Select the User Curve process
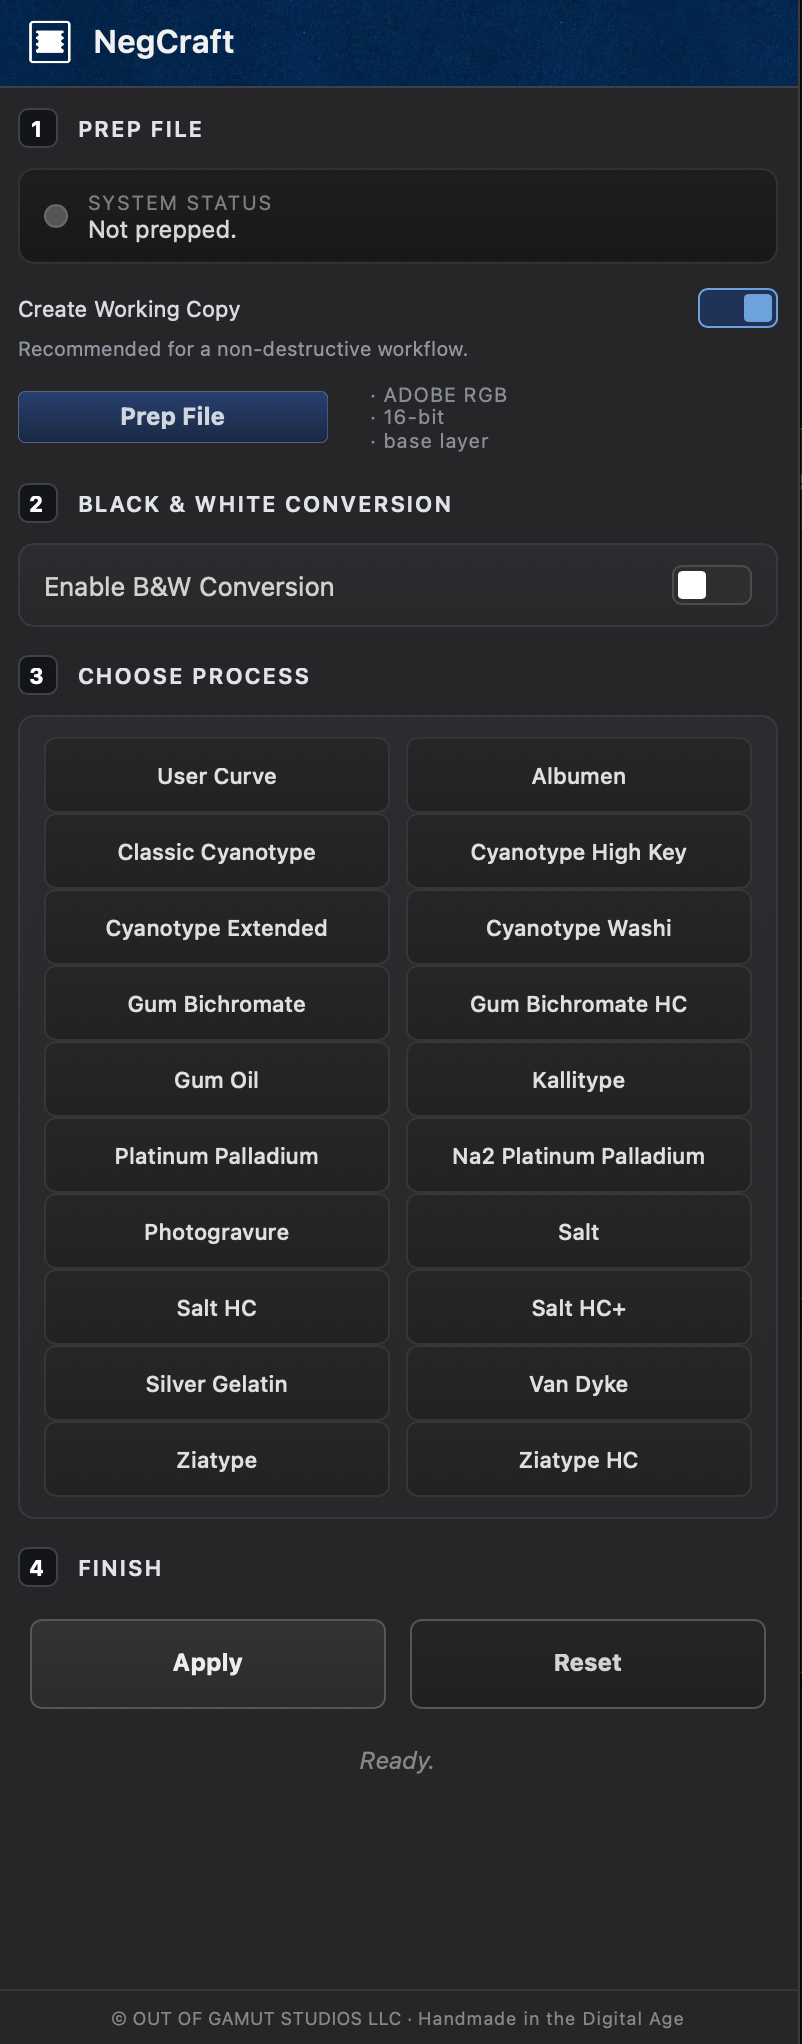 (x=217, y=776)
